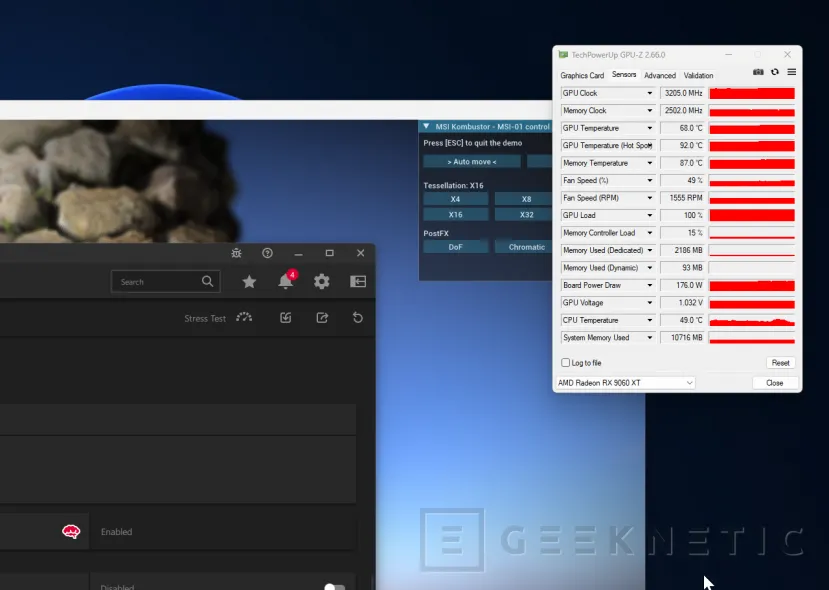Collapse the MSI Kombustor control panel triangle
The height and width of the screenshot is (590, 829).
[426, 126]
